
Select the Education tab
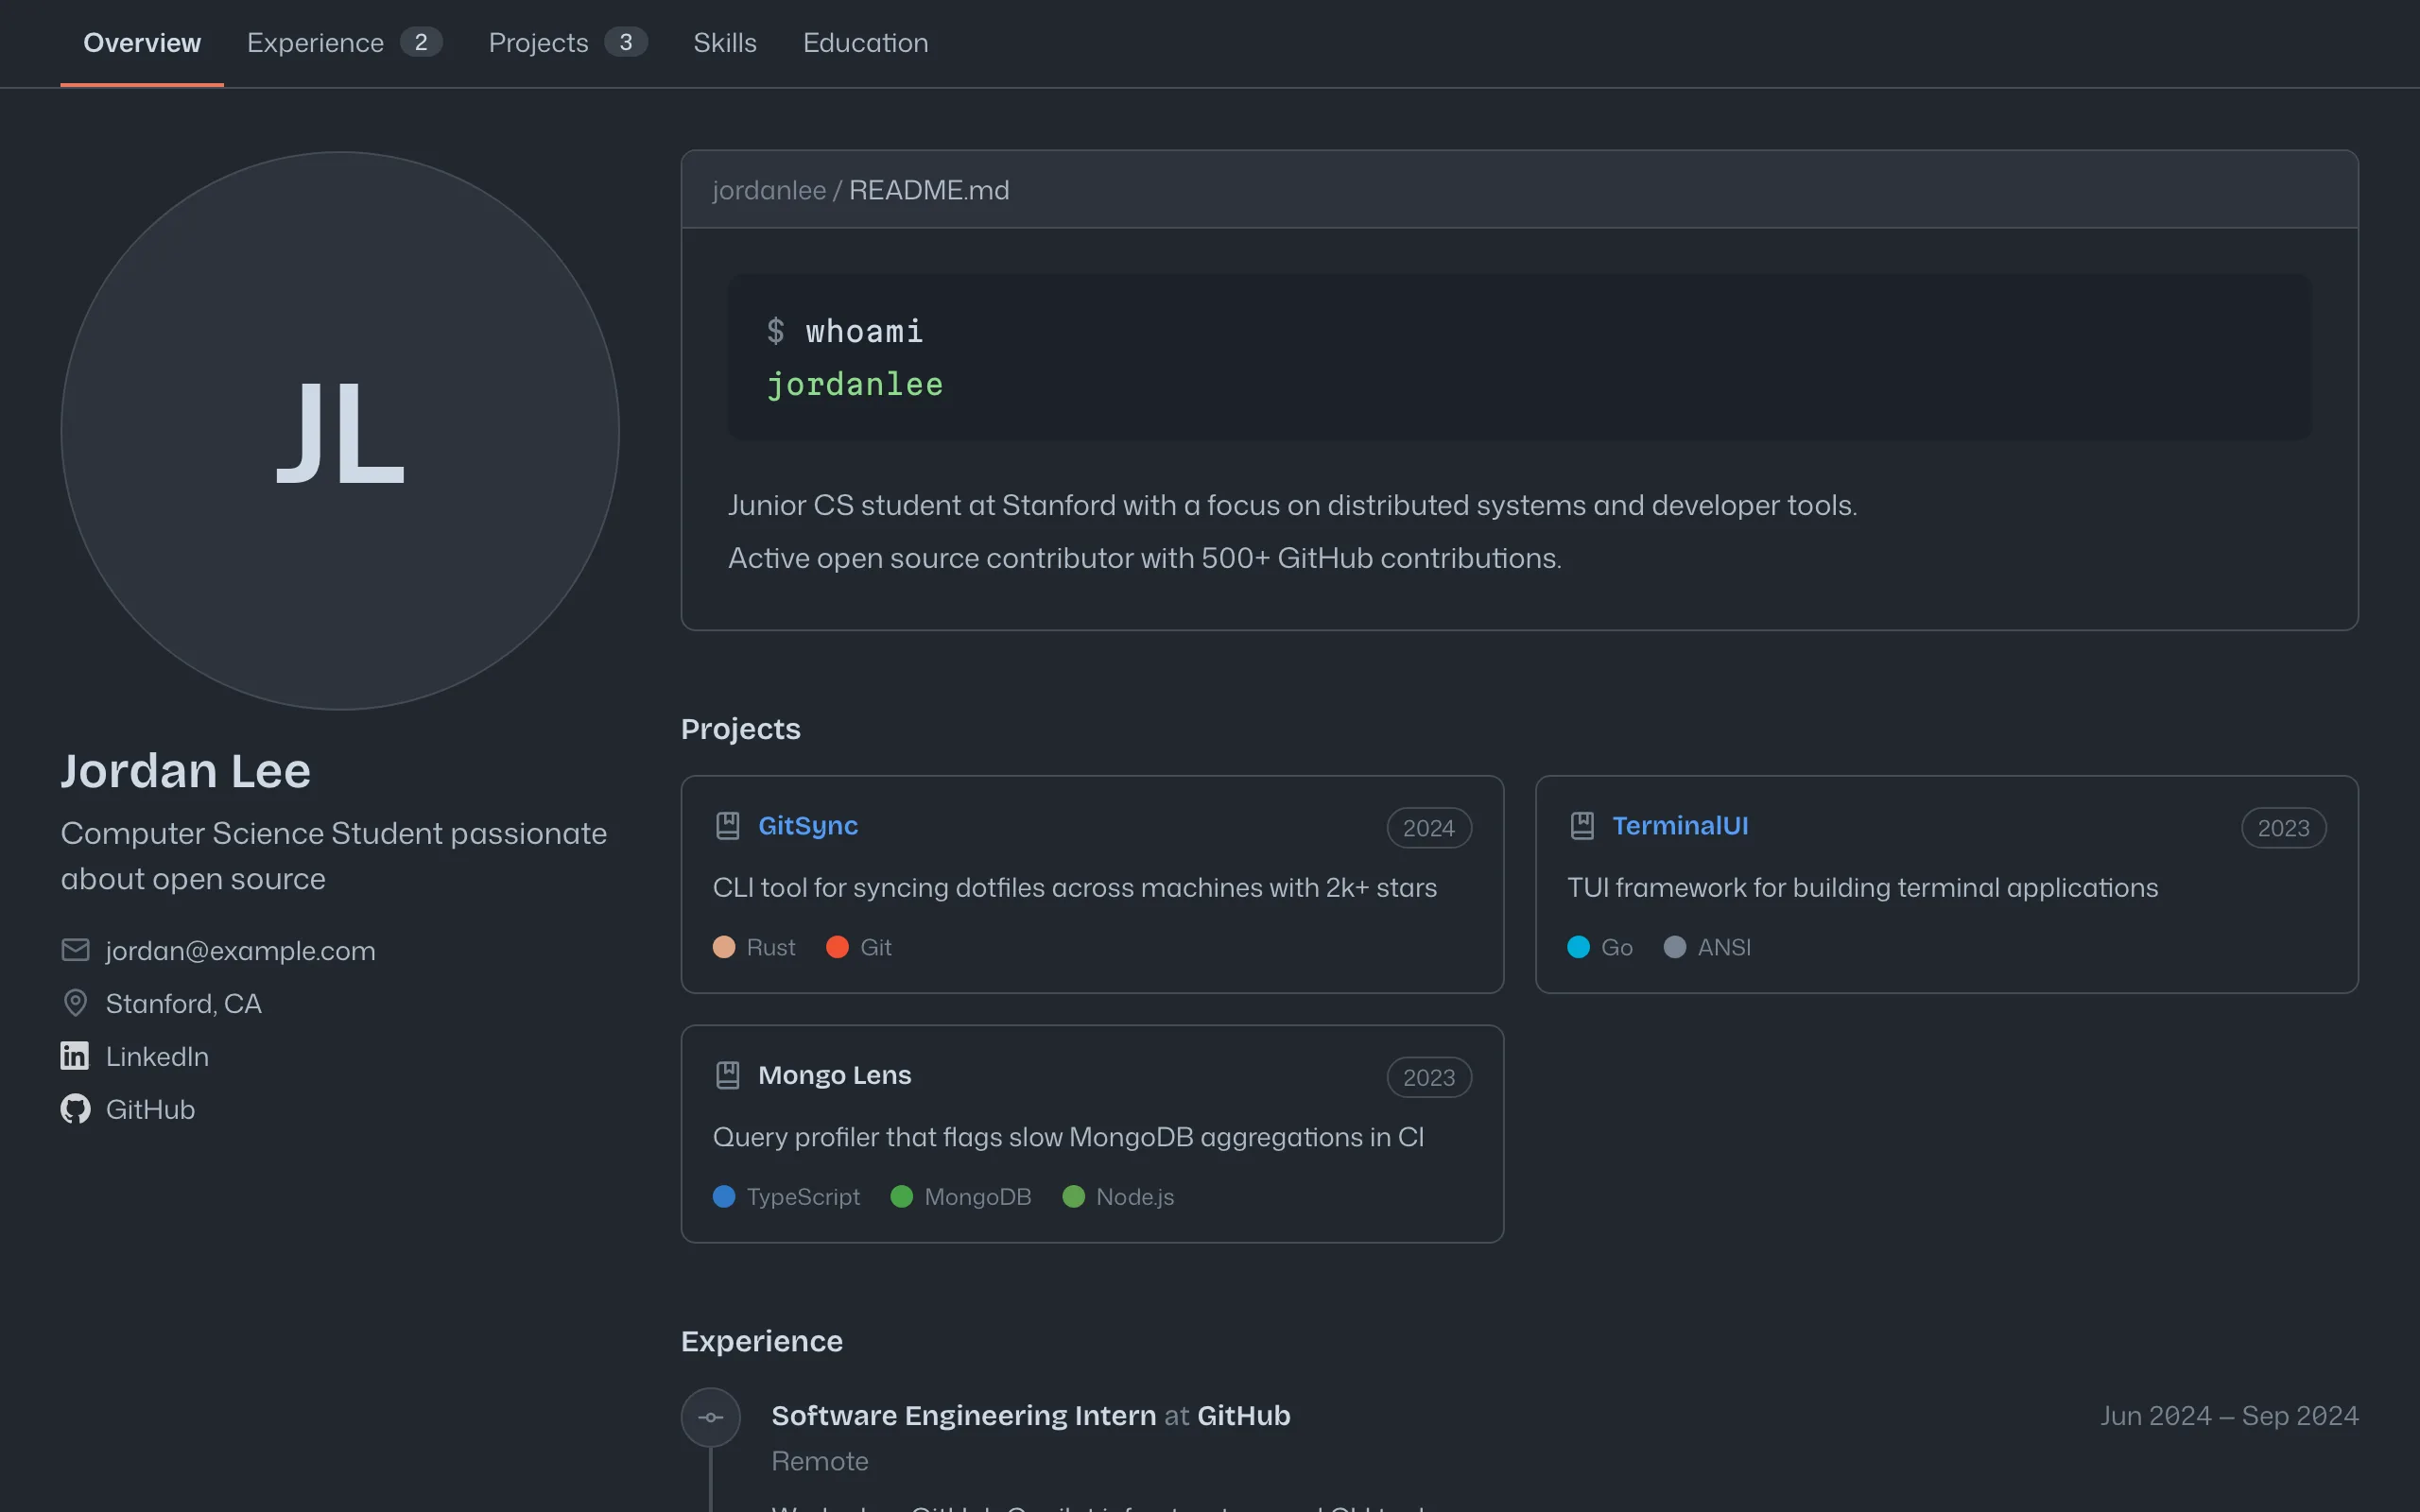click(x=865, y=43)
